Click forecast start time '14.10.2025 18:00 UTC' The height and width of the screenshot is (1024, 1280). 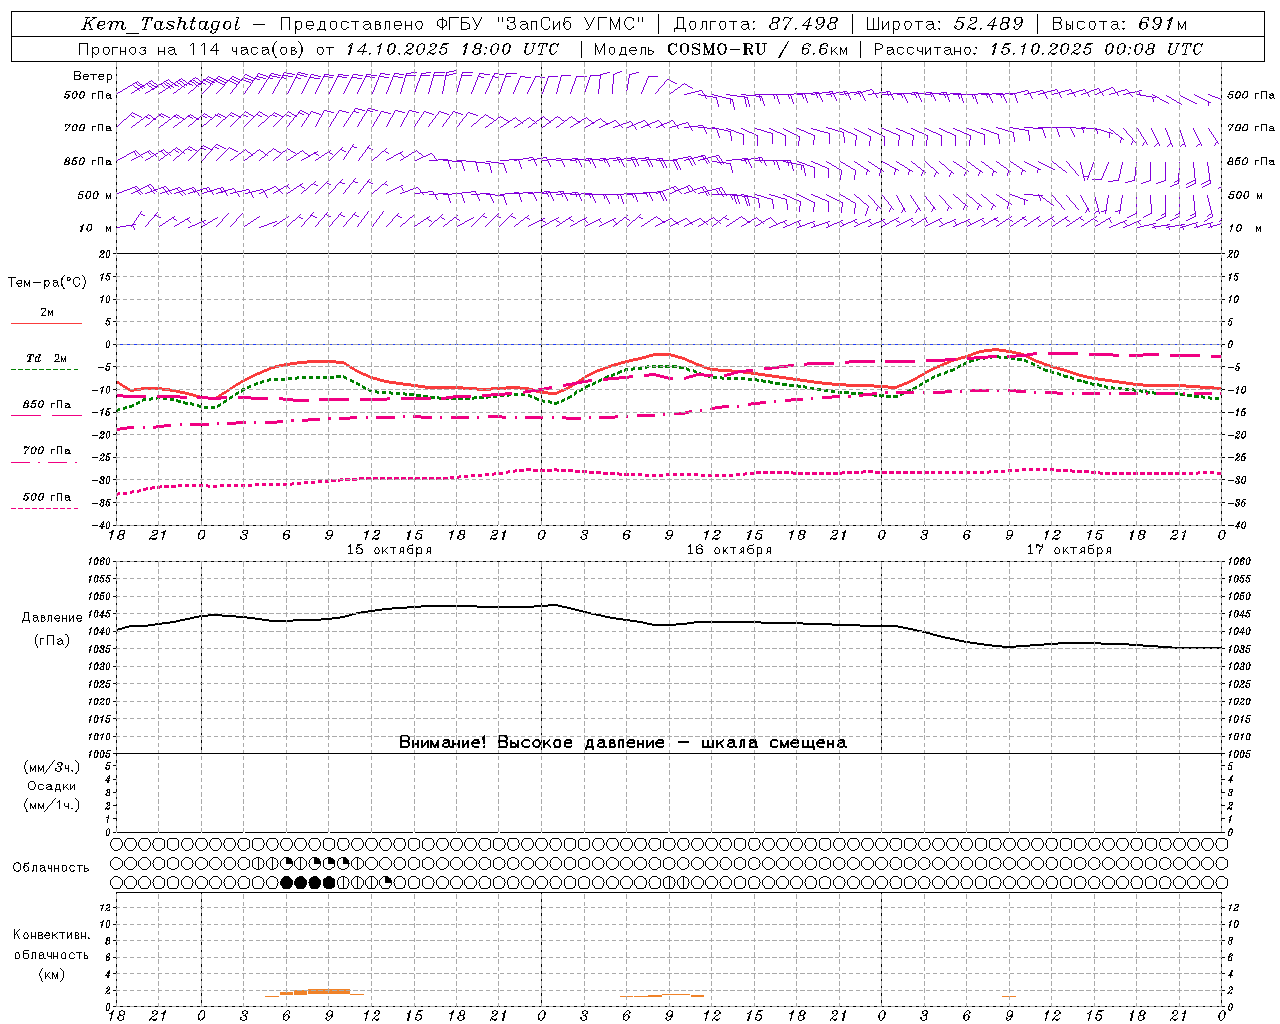click(452, 49)
